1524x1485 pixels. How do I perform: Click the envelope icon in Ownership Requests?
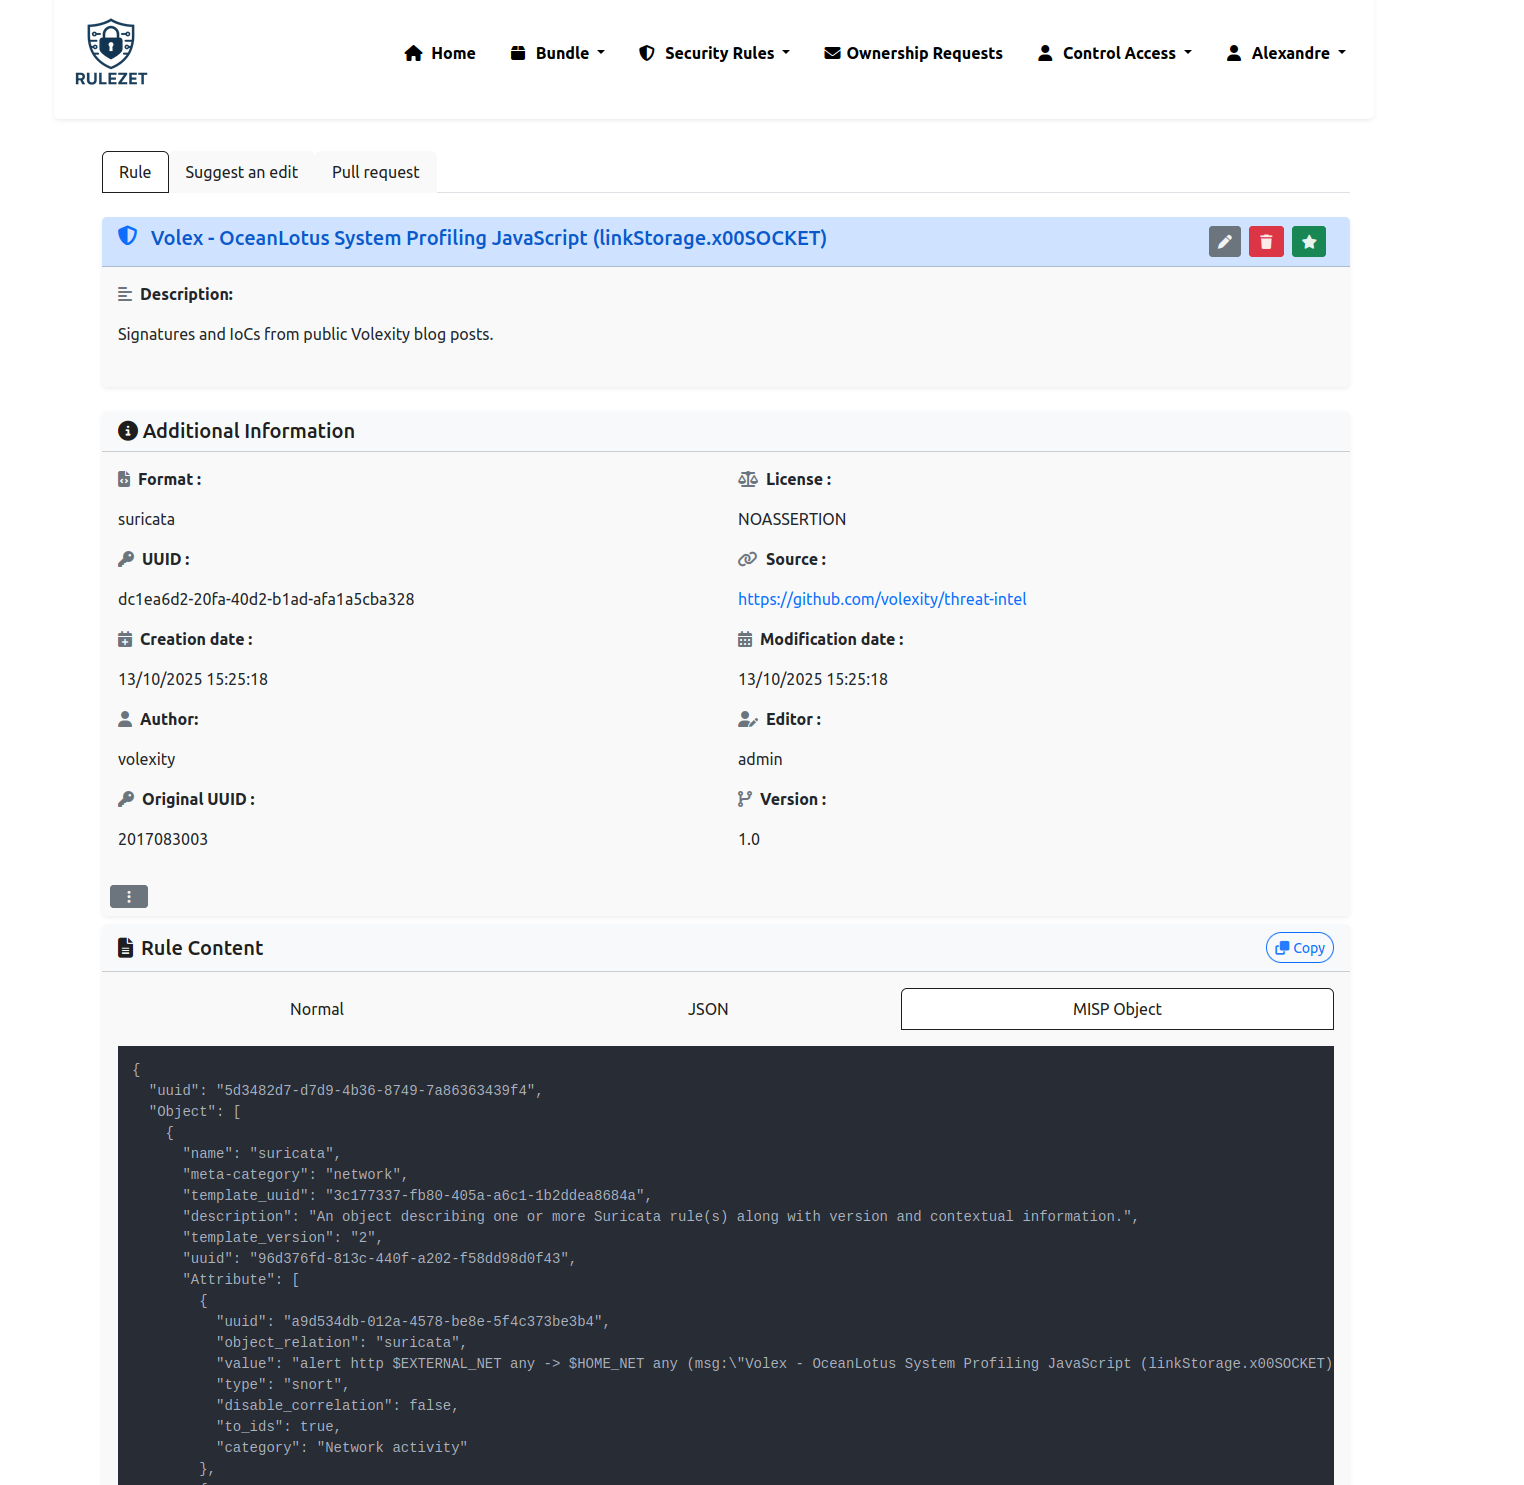832,53
